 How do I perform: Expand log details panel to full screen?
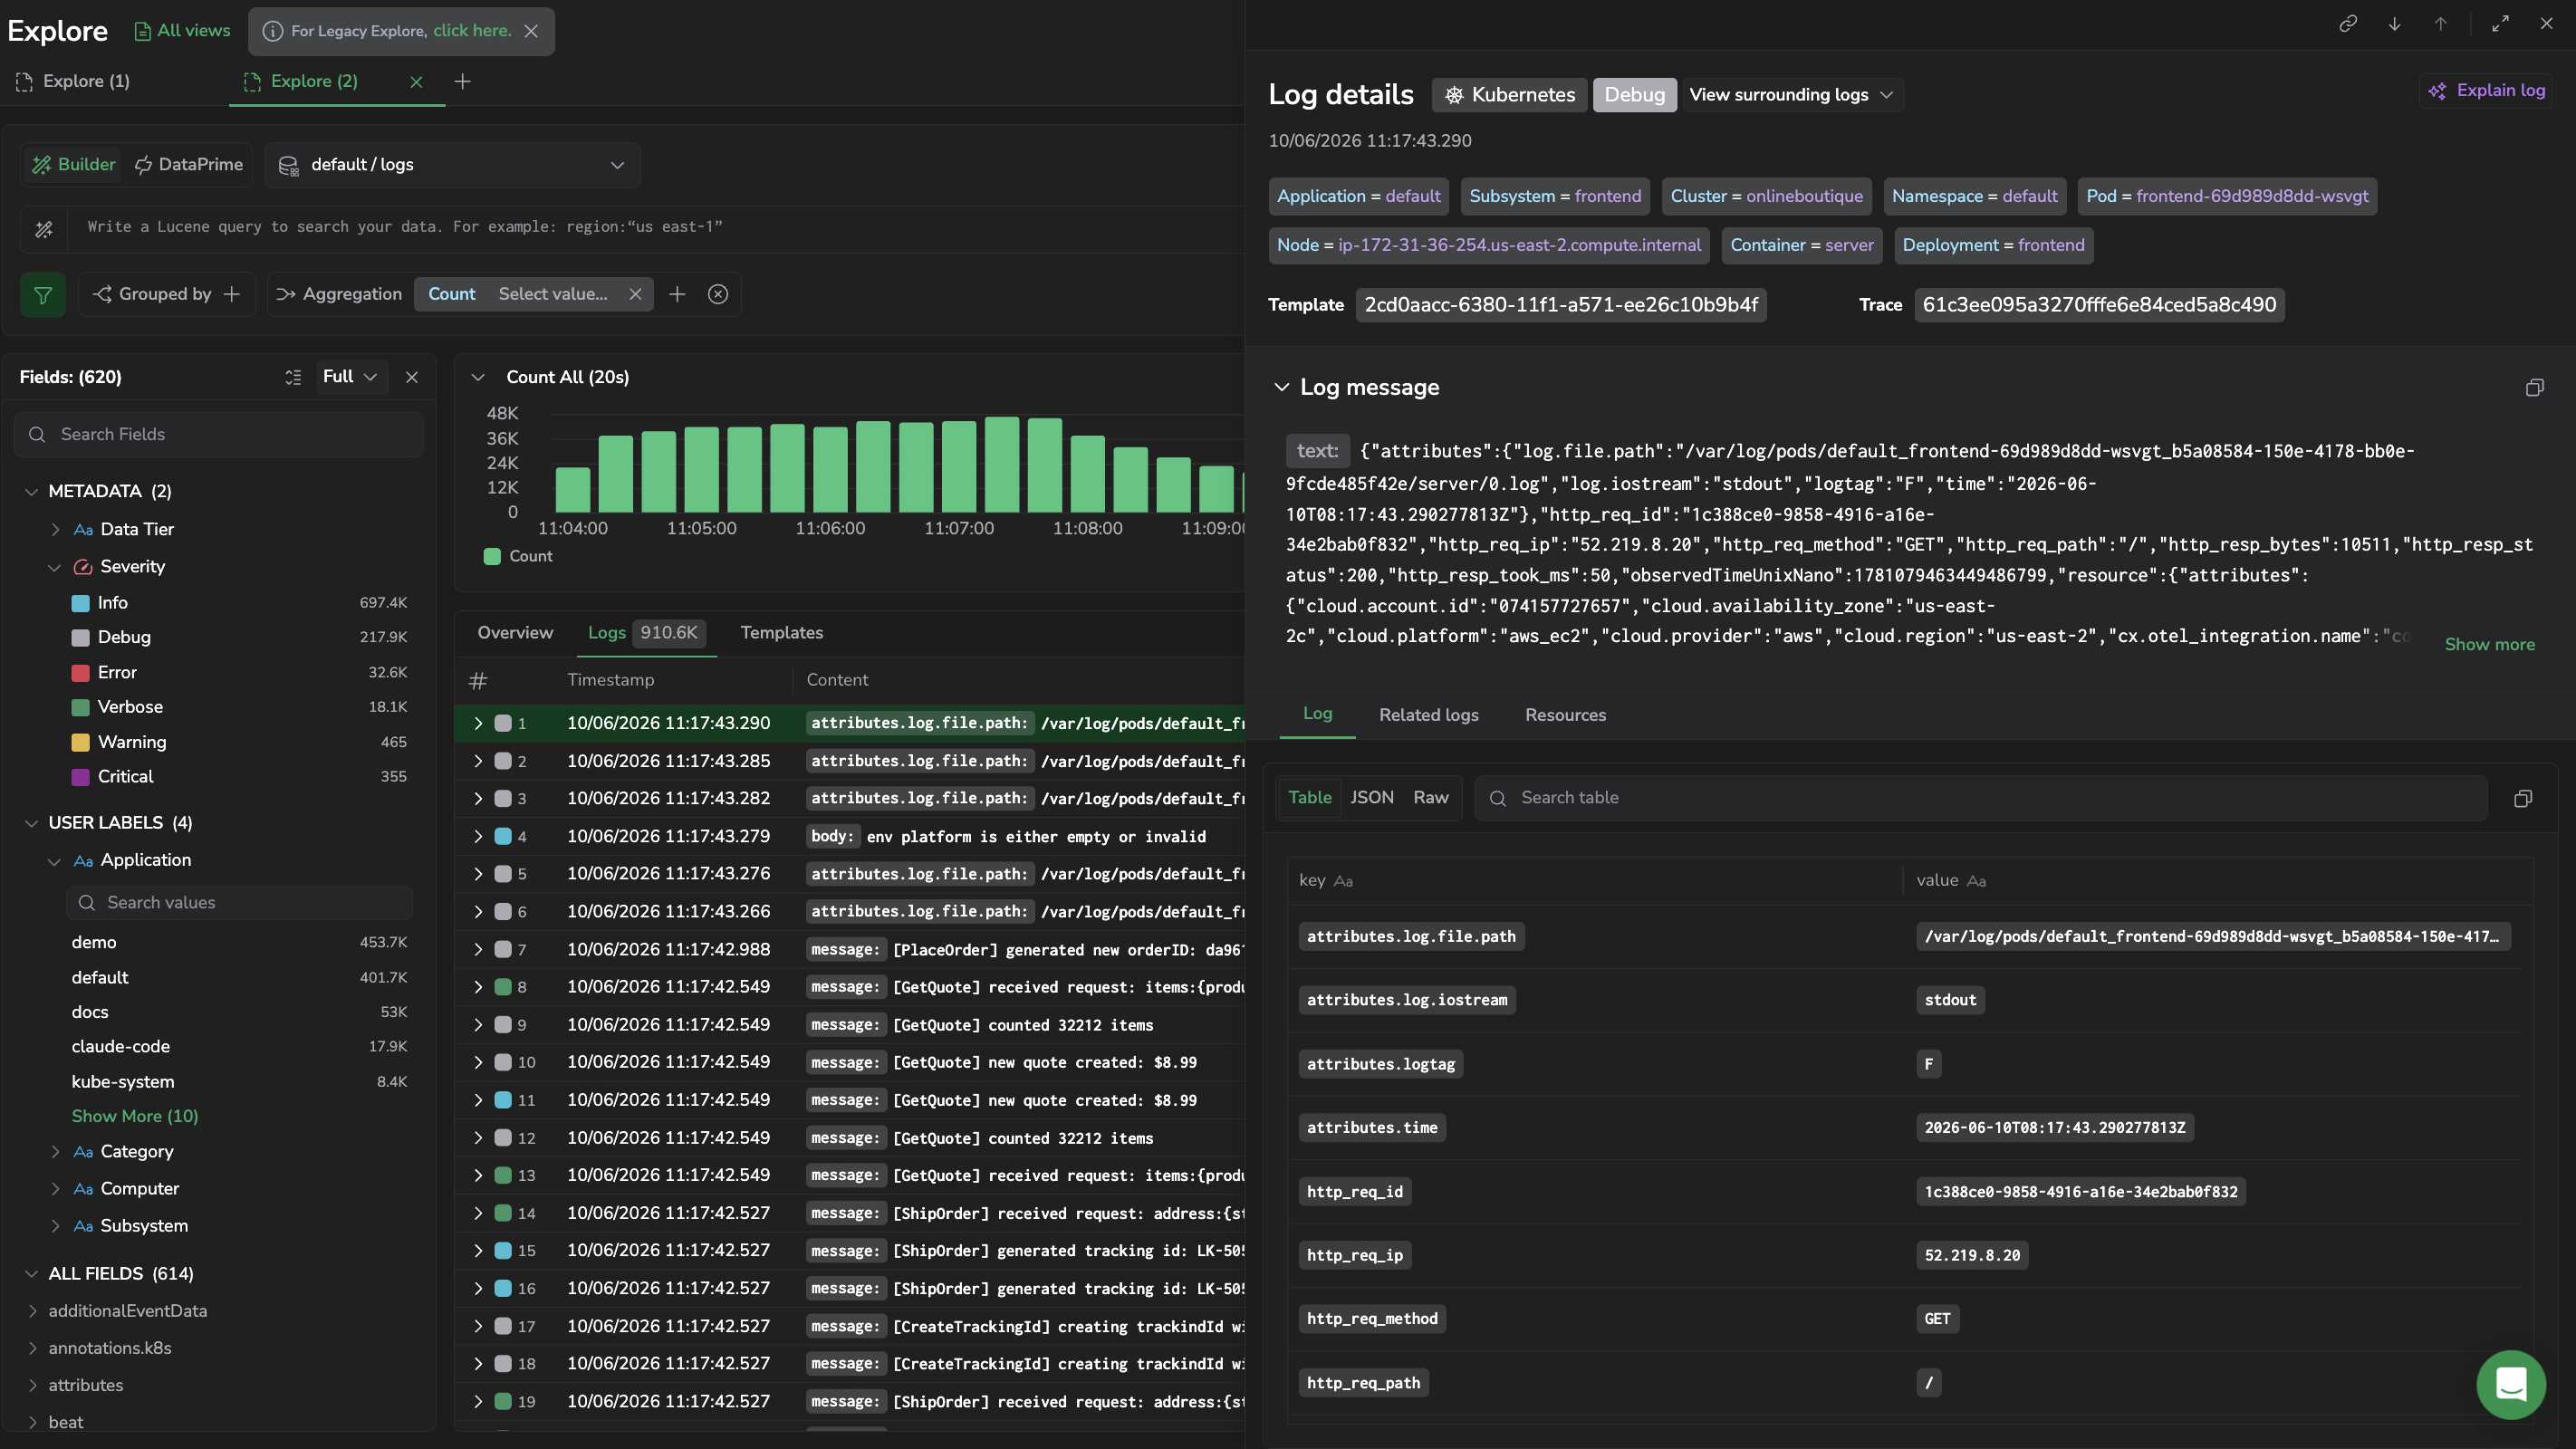(x=2500, y=23)
